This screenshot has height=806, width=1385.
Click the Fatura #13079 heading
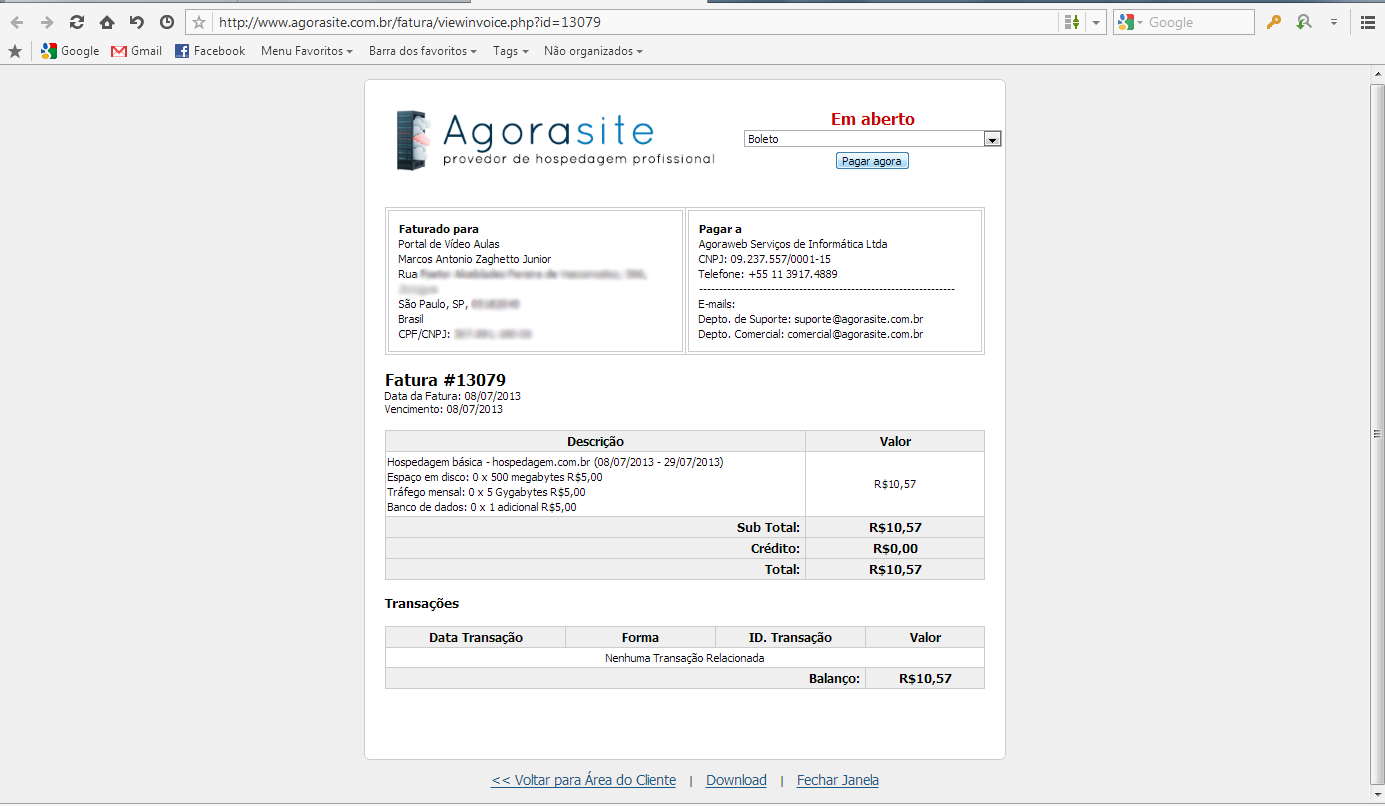445,380
